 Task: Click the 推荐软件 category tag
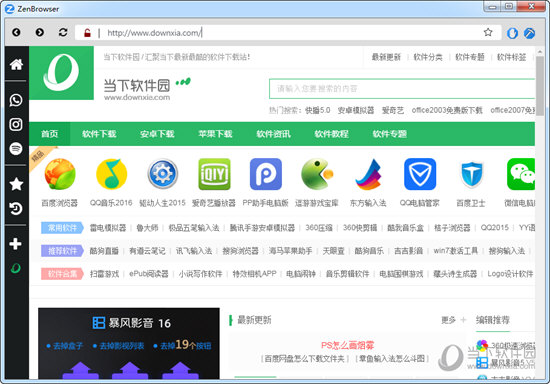62,251
